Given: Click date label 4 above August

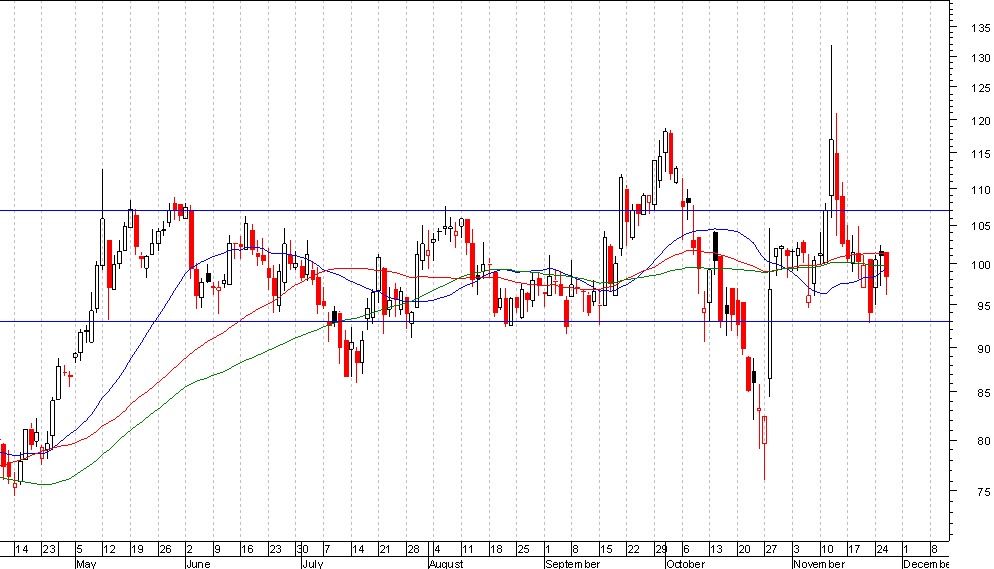Looking at the screenshot, I should coord(437,549).
